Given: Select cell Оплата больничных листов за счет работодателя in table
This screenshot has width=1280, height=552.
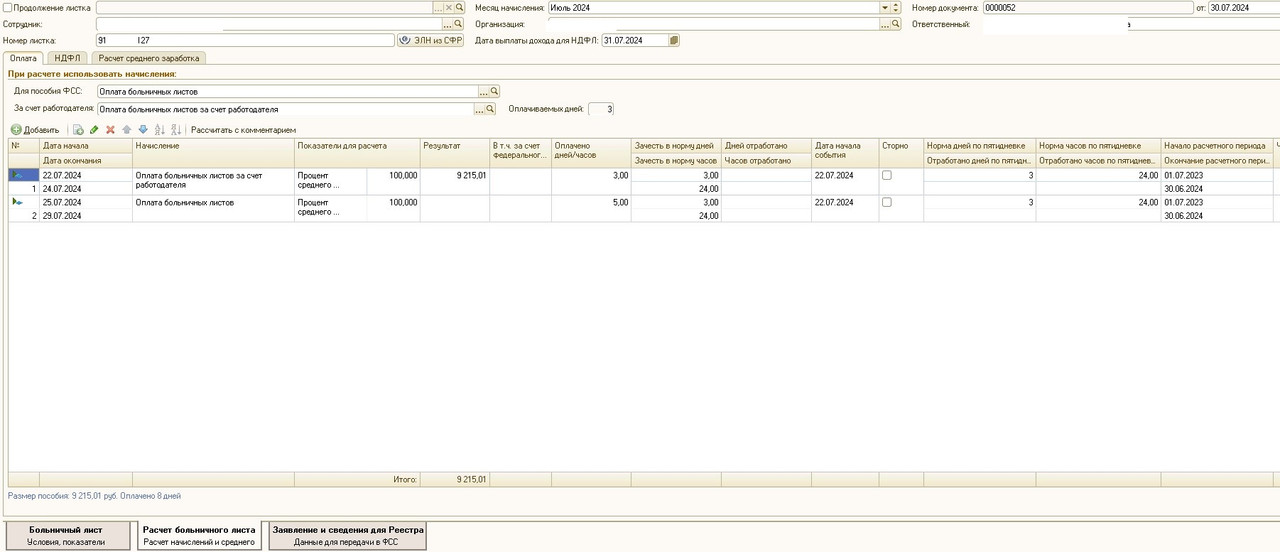Looking at the screenshot, I should [x=213, y=181].
